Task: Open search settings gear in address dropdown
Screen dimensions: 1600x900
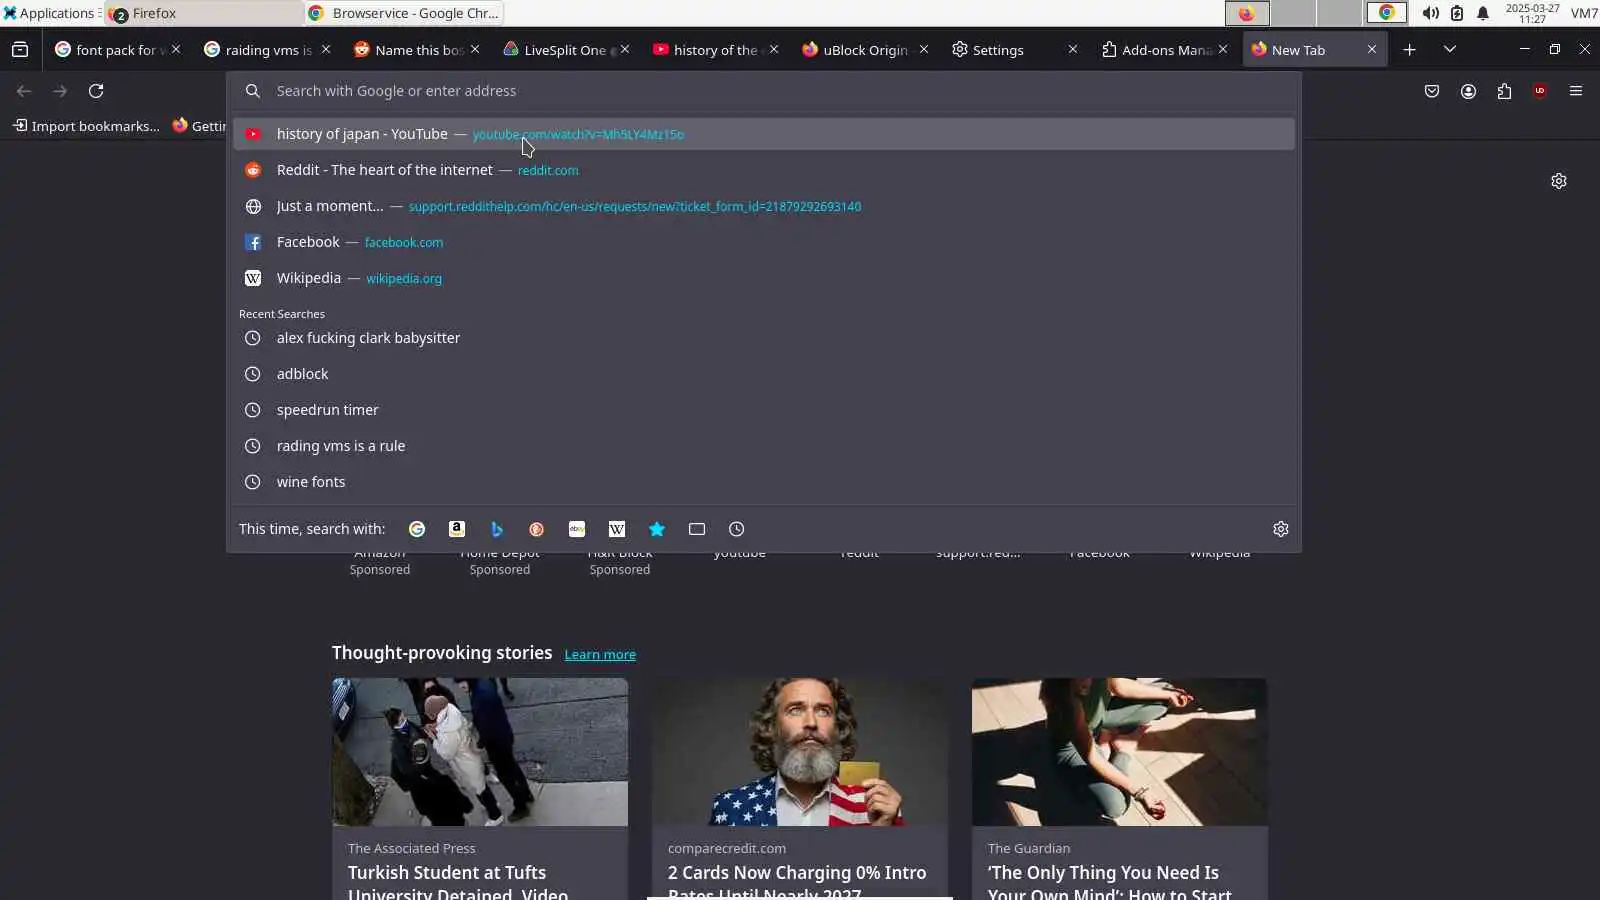Action: tap(1281, 529)
